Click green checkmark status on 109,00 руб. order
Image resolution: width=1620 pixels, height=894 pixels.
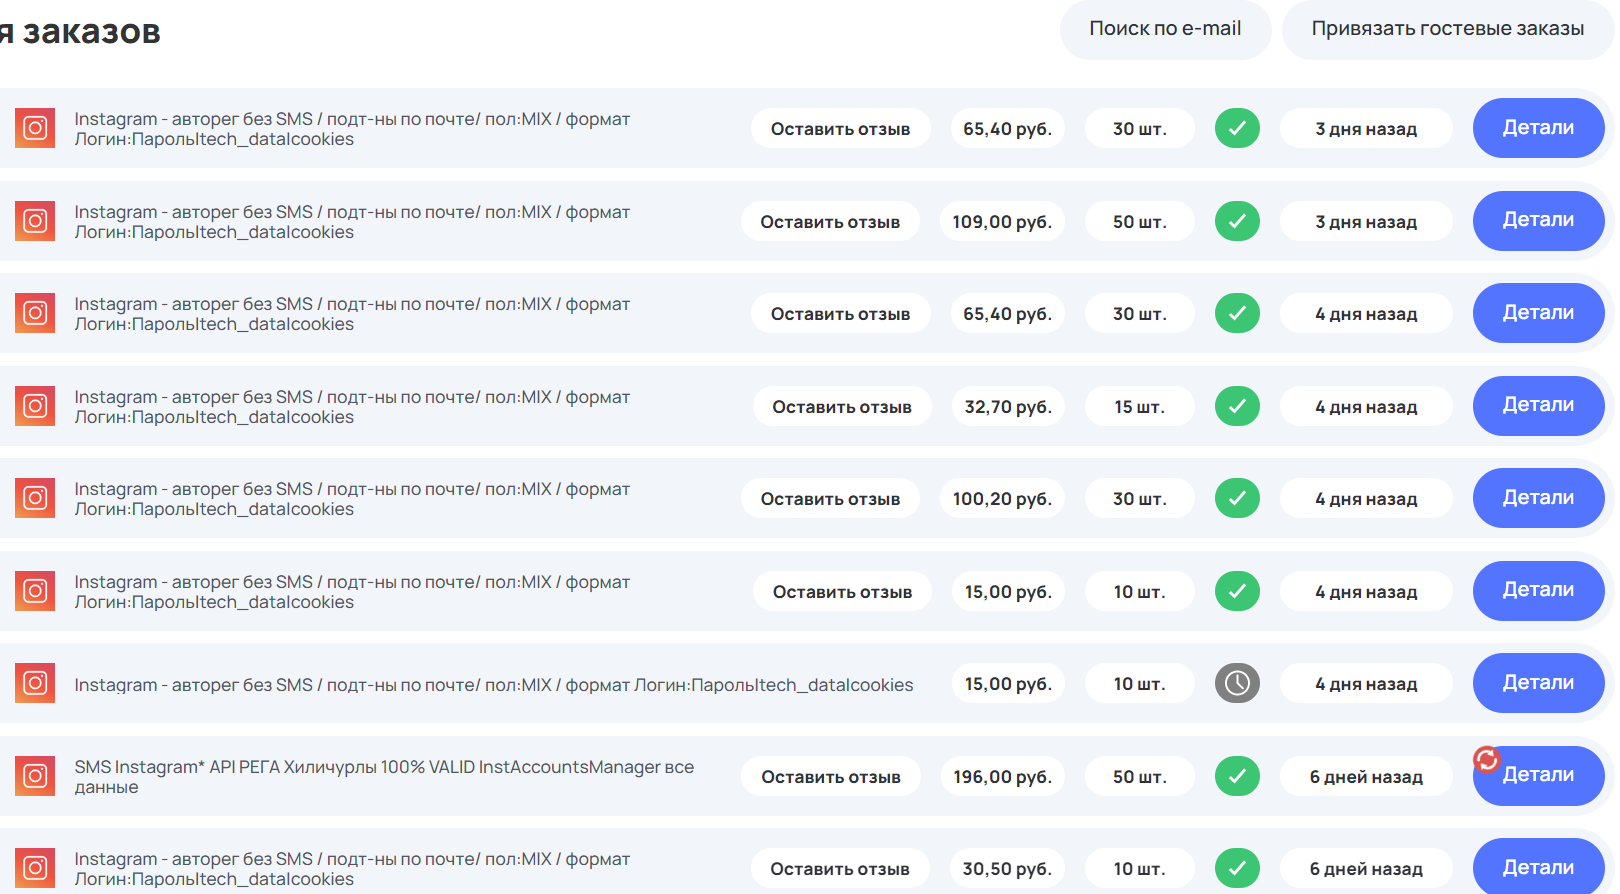pyautogui.click(x=1237, y=221)
